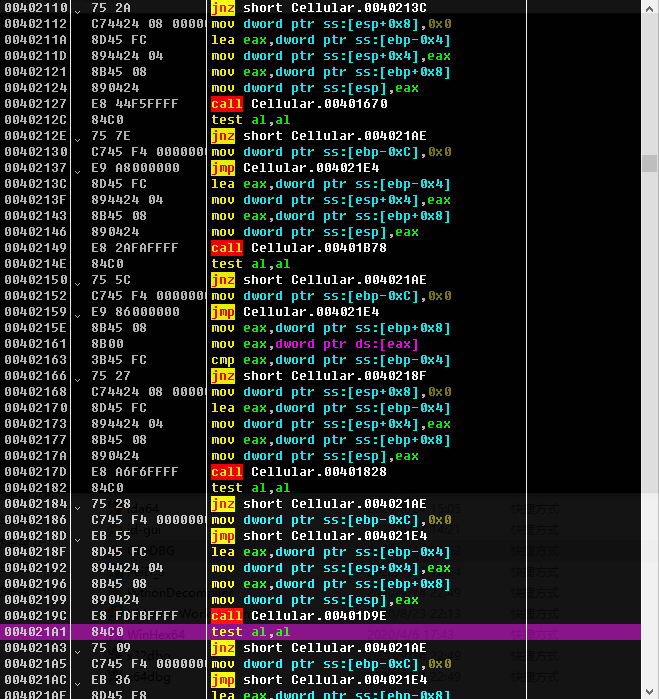Click the scrollbar up arrow
Screen dimensions: 659x699
click(x=650, y=9)
